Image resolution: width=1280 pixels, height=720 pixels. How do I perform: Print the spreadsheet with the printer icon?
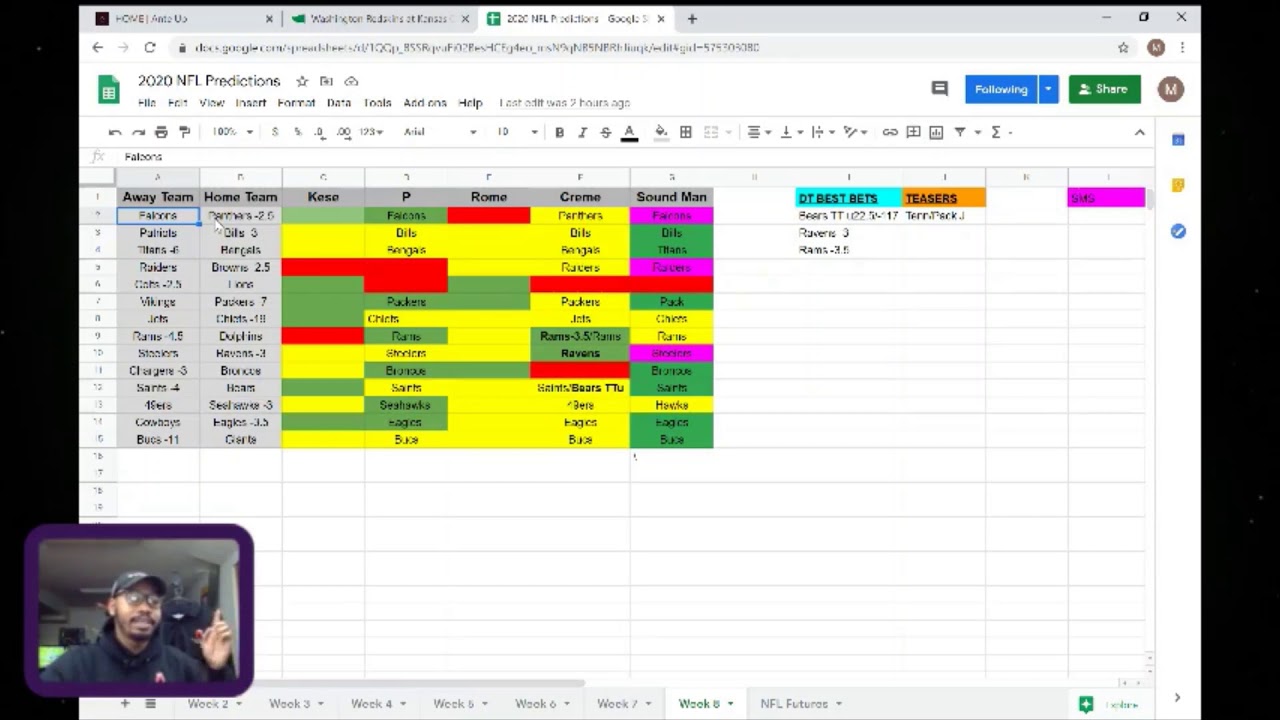pos(161,132)
